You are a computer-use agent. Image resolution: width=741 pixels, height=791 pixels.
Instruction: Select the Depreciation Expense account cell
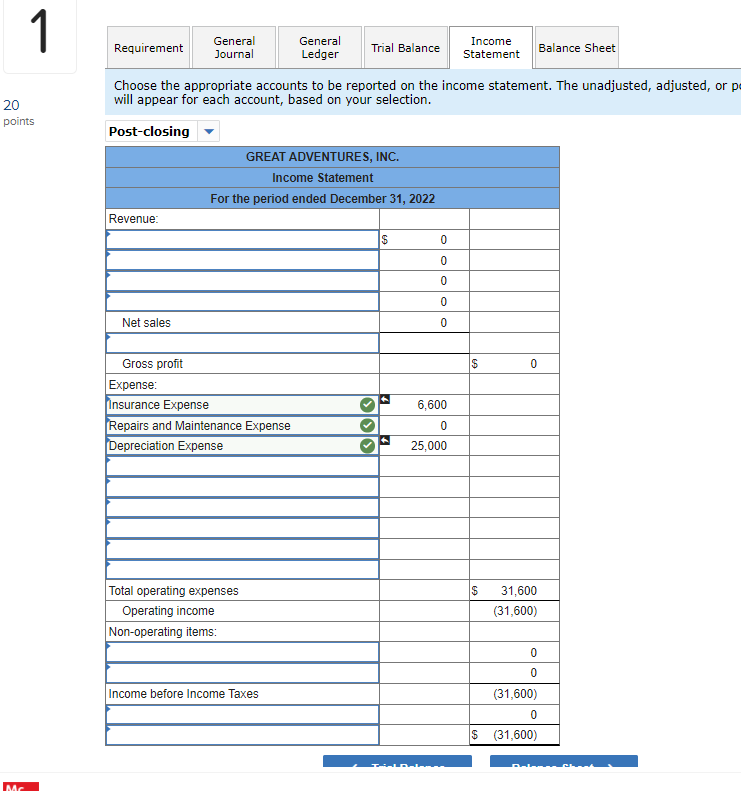[x=242, y=446]
